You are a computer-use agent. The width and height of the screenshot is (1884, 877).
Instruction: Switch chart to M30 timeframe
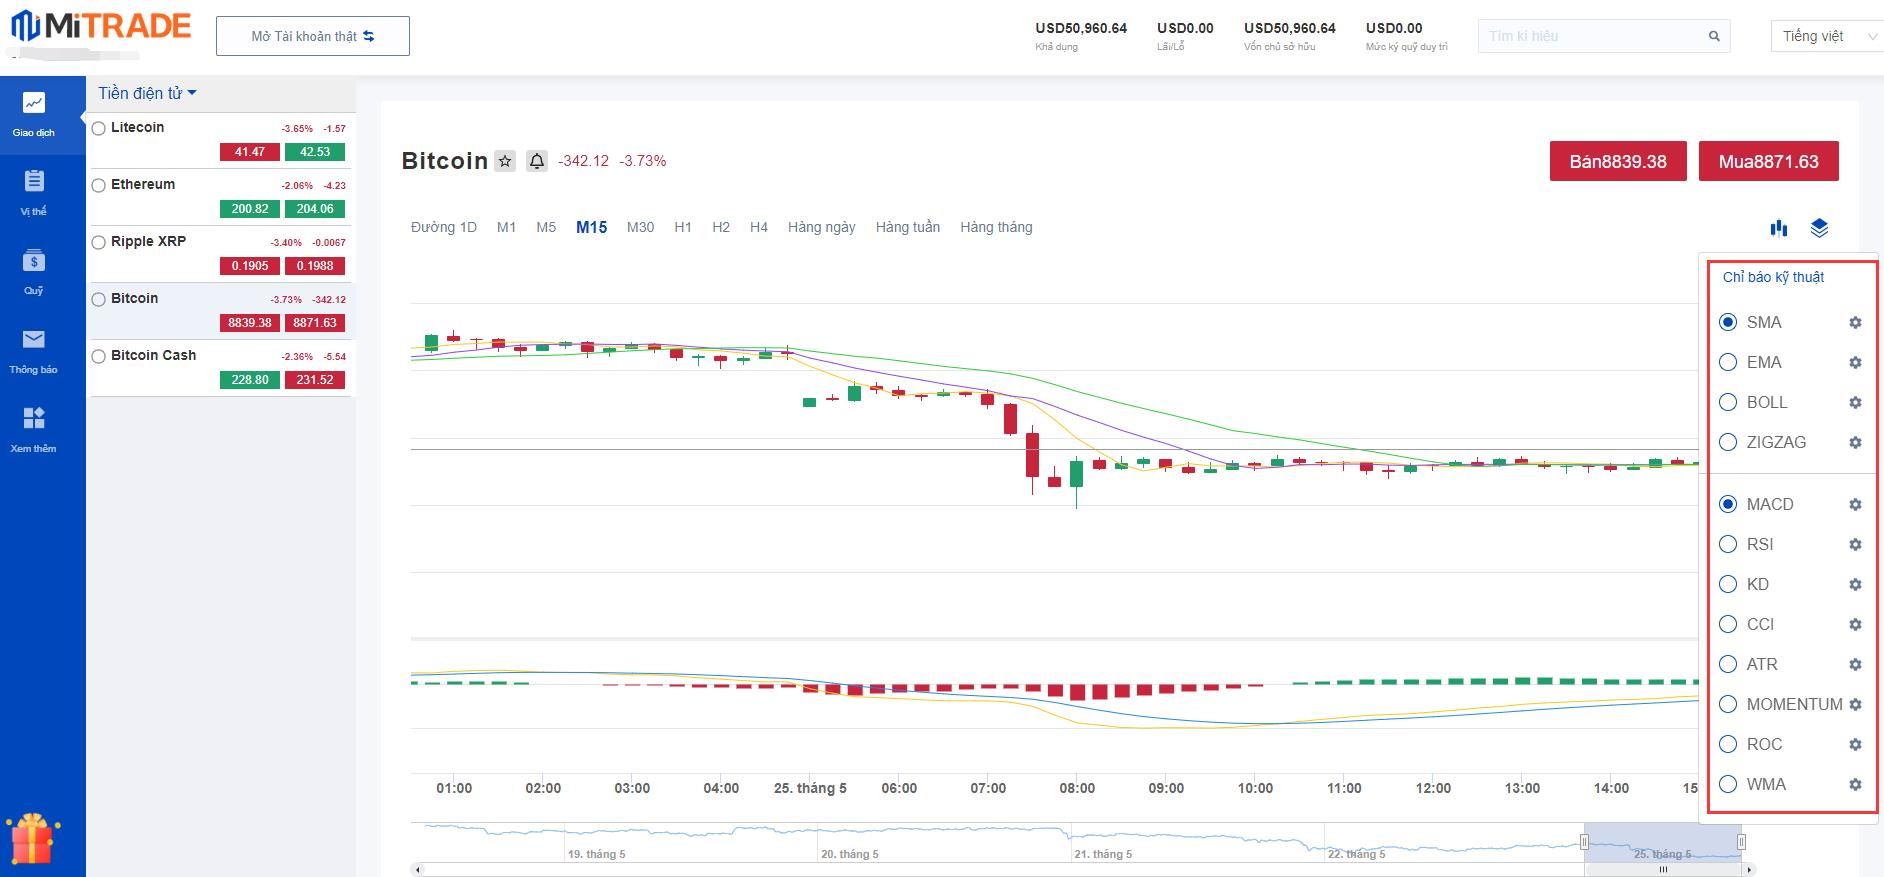[641, 227]
